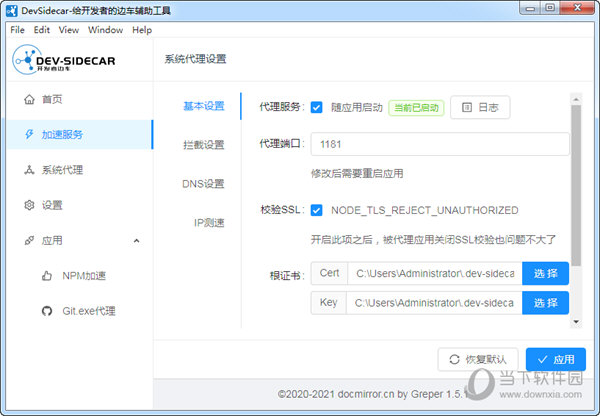
Task: Click the log icon in 日志 button
Action: (x=467, y=108)
